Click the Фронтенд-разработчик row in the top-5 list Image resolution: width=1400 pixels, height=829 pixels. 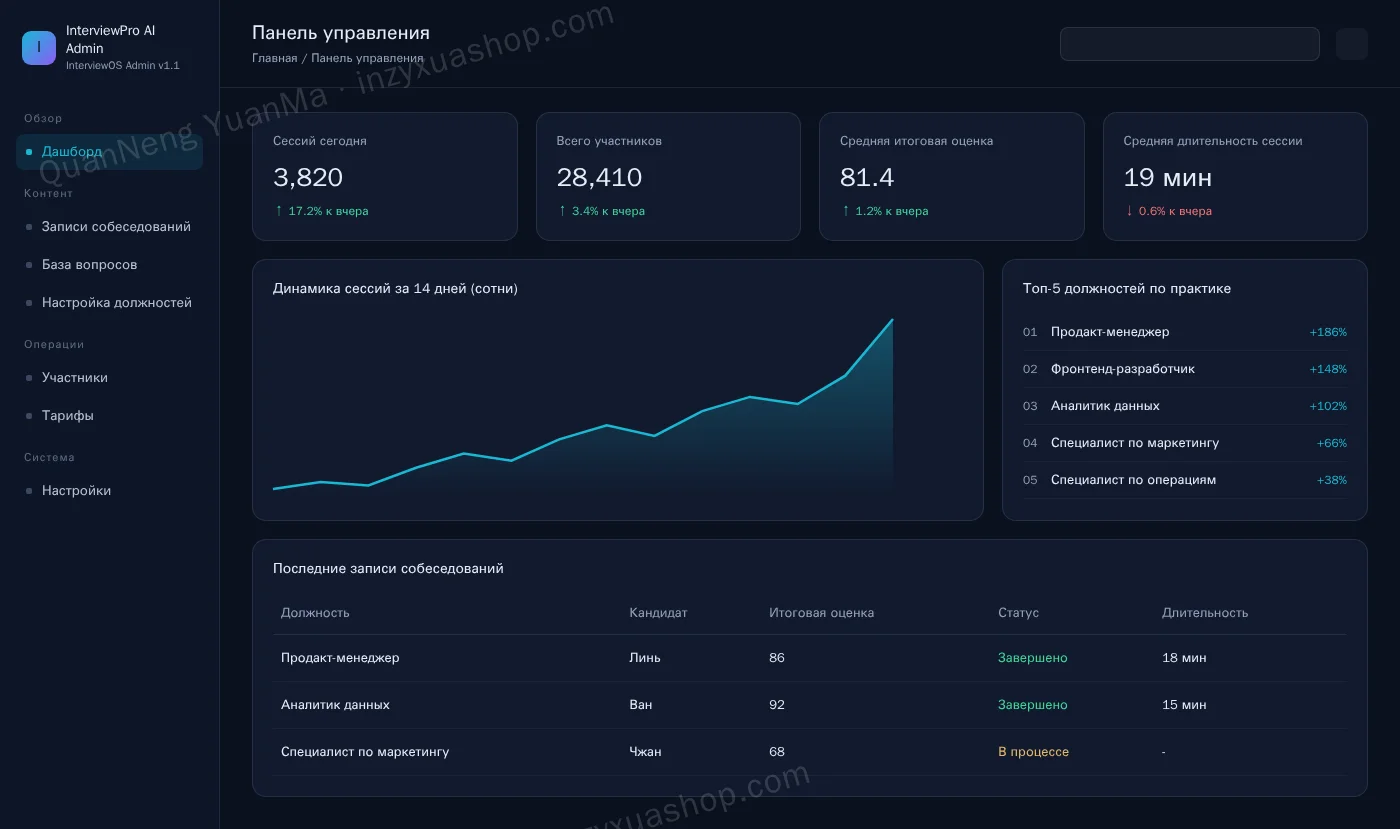coord(1185,369)
